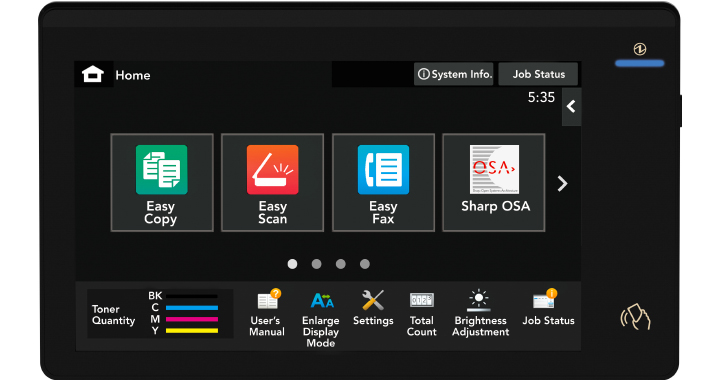Check the cyan toner level bar
The height and width of the screenshot is (380, 719).
pyautogui.click(x=192, y=308)
